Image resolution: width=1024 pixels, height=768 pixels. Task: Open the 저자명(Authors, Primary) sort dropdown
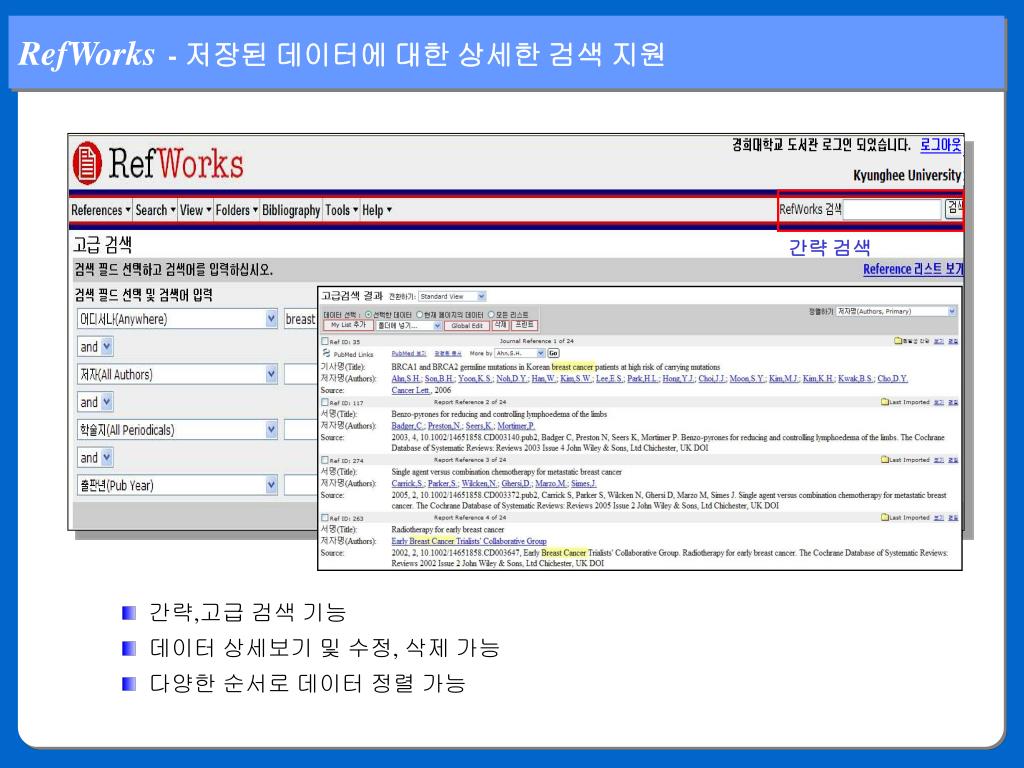click(896, 312)
